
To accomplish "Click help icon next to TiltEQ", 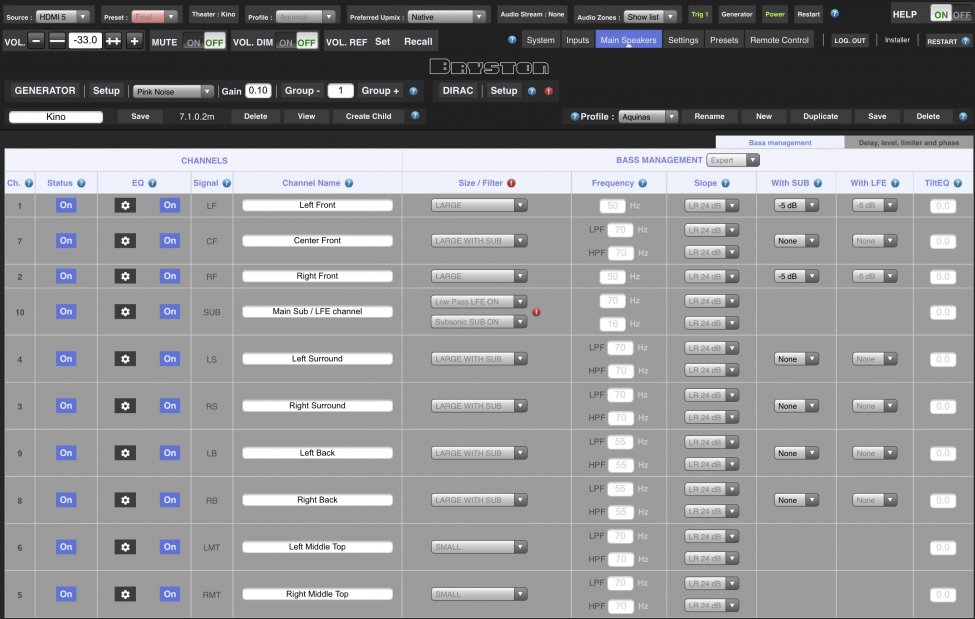I will 958,183.
